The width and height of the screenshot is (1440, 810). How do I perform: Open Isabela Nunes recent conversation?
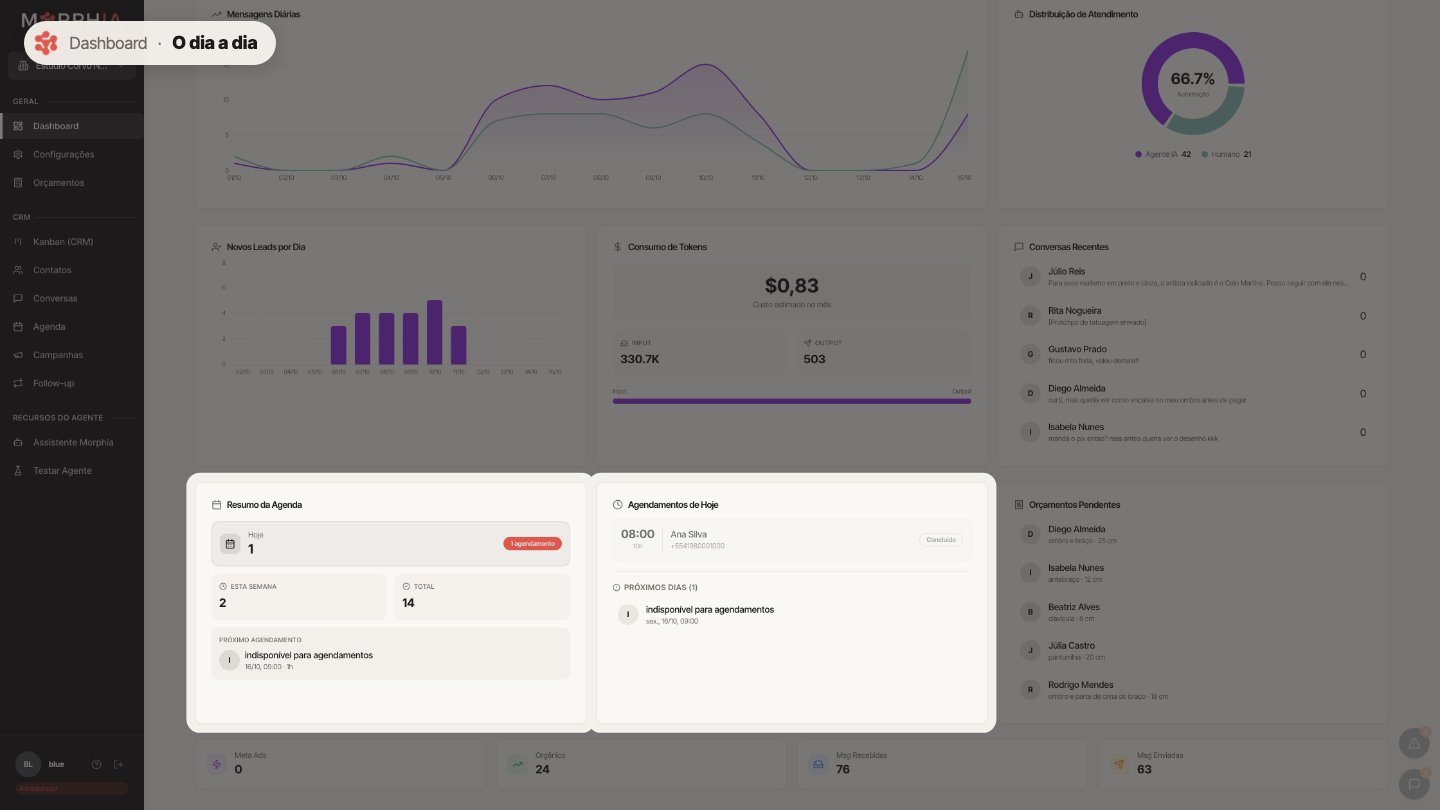coord(1193,432)
